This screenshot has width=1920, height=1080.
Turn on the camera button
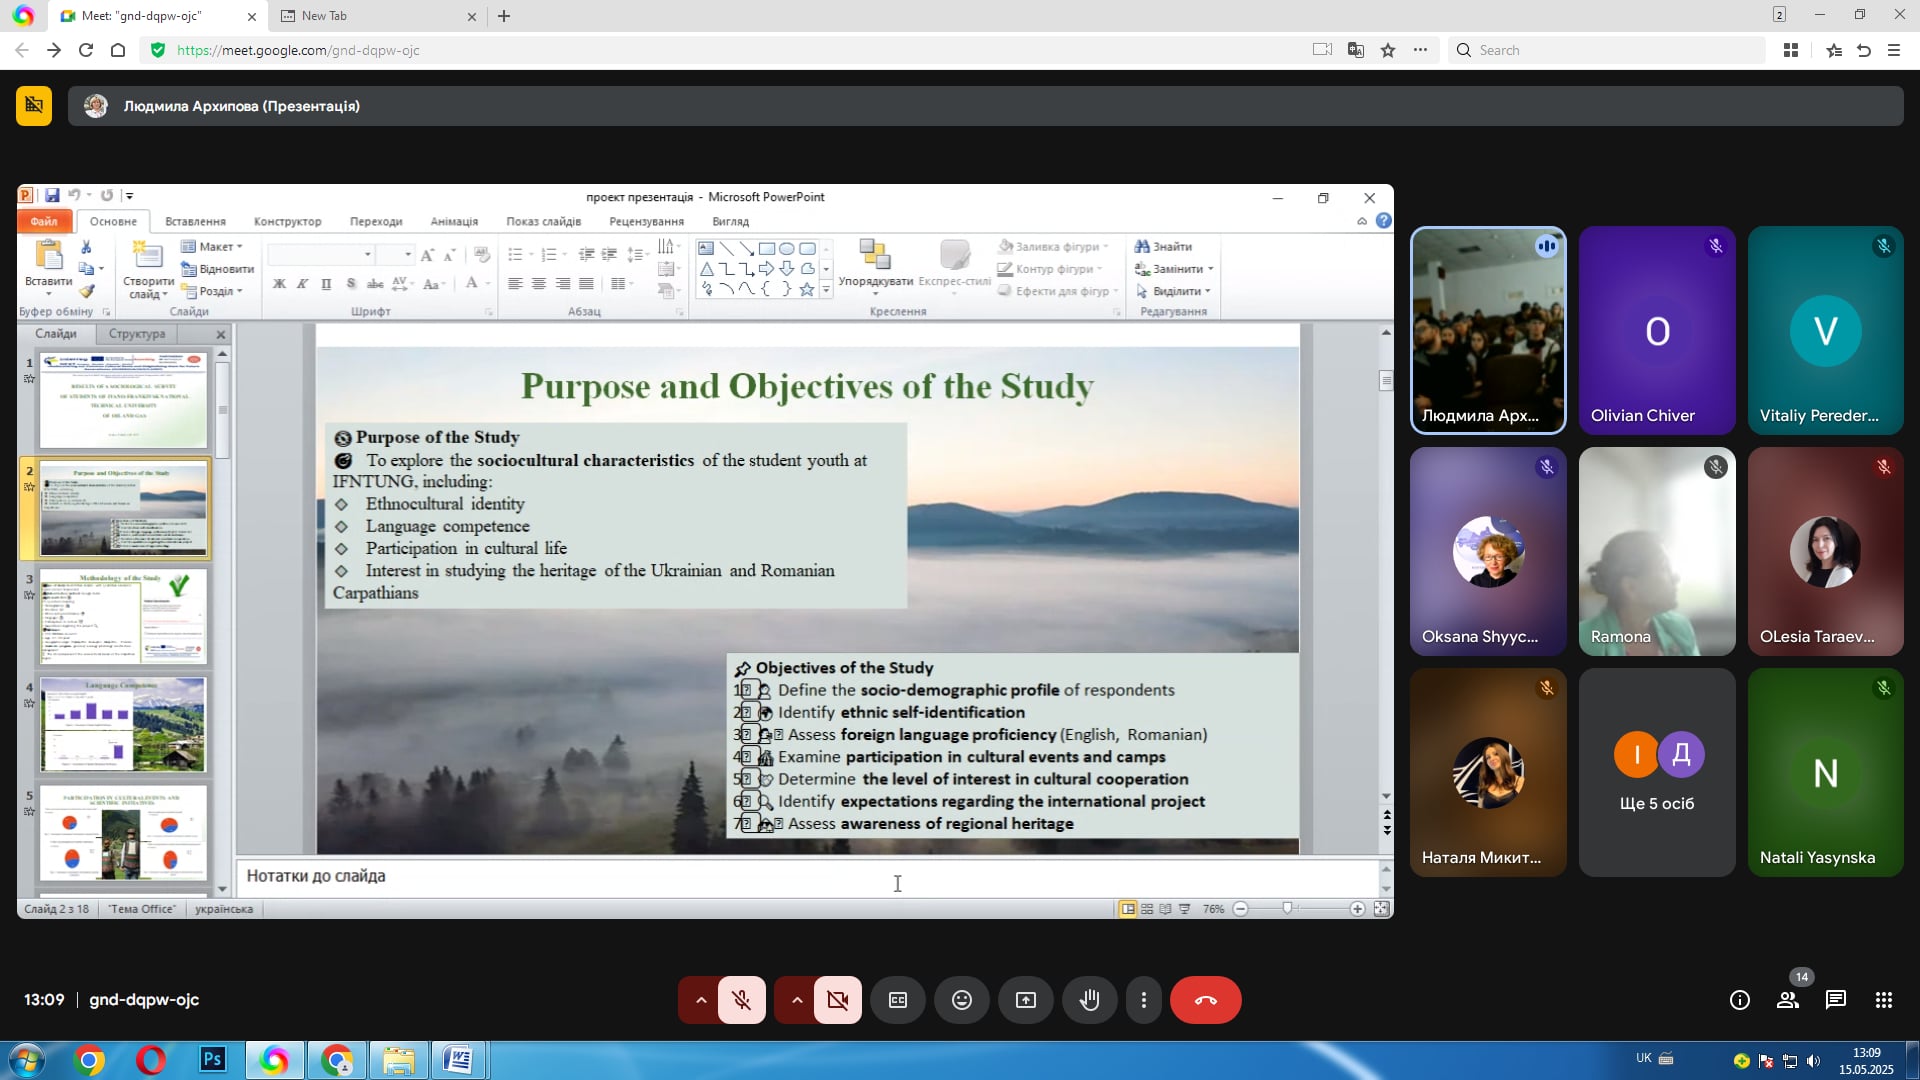coord(837,1000)
